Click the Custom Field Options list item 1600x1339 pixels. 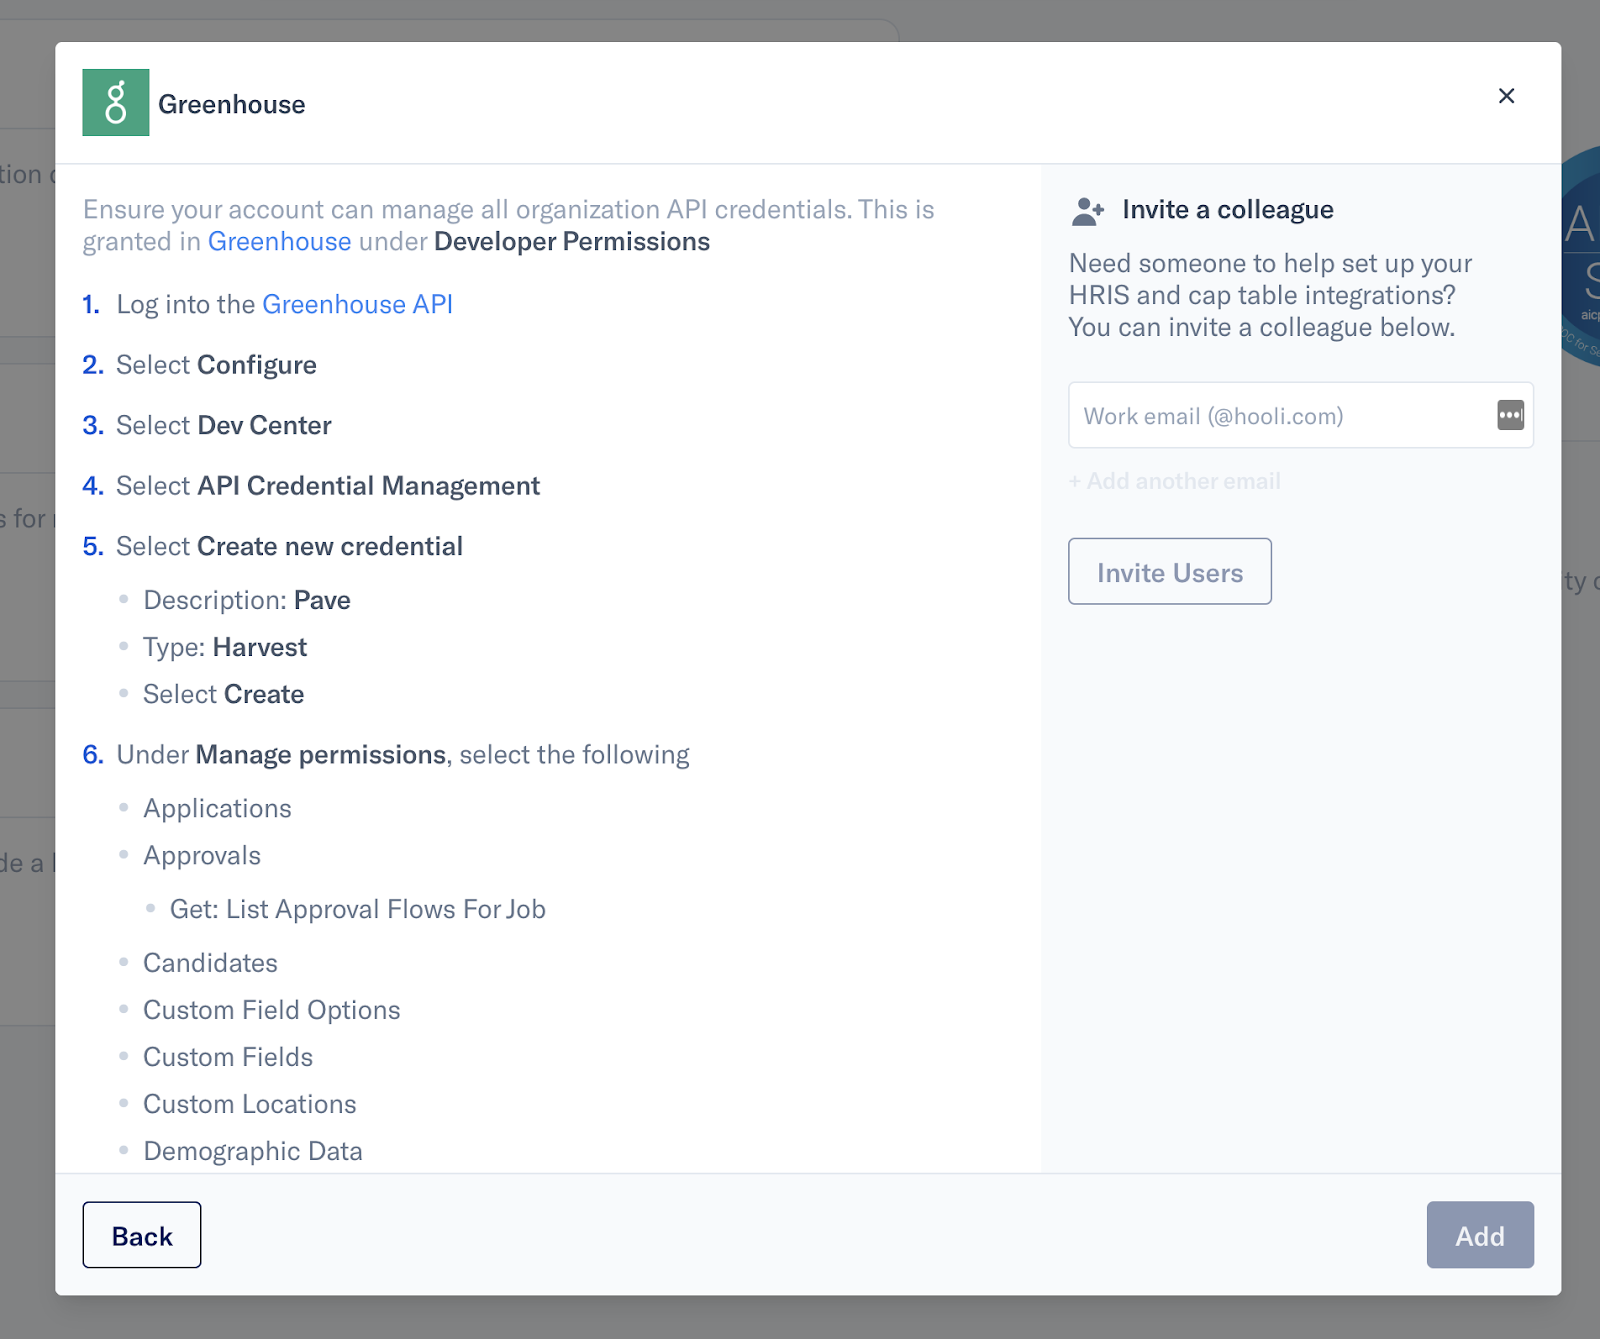pos(272,1010)
